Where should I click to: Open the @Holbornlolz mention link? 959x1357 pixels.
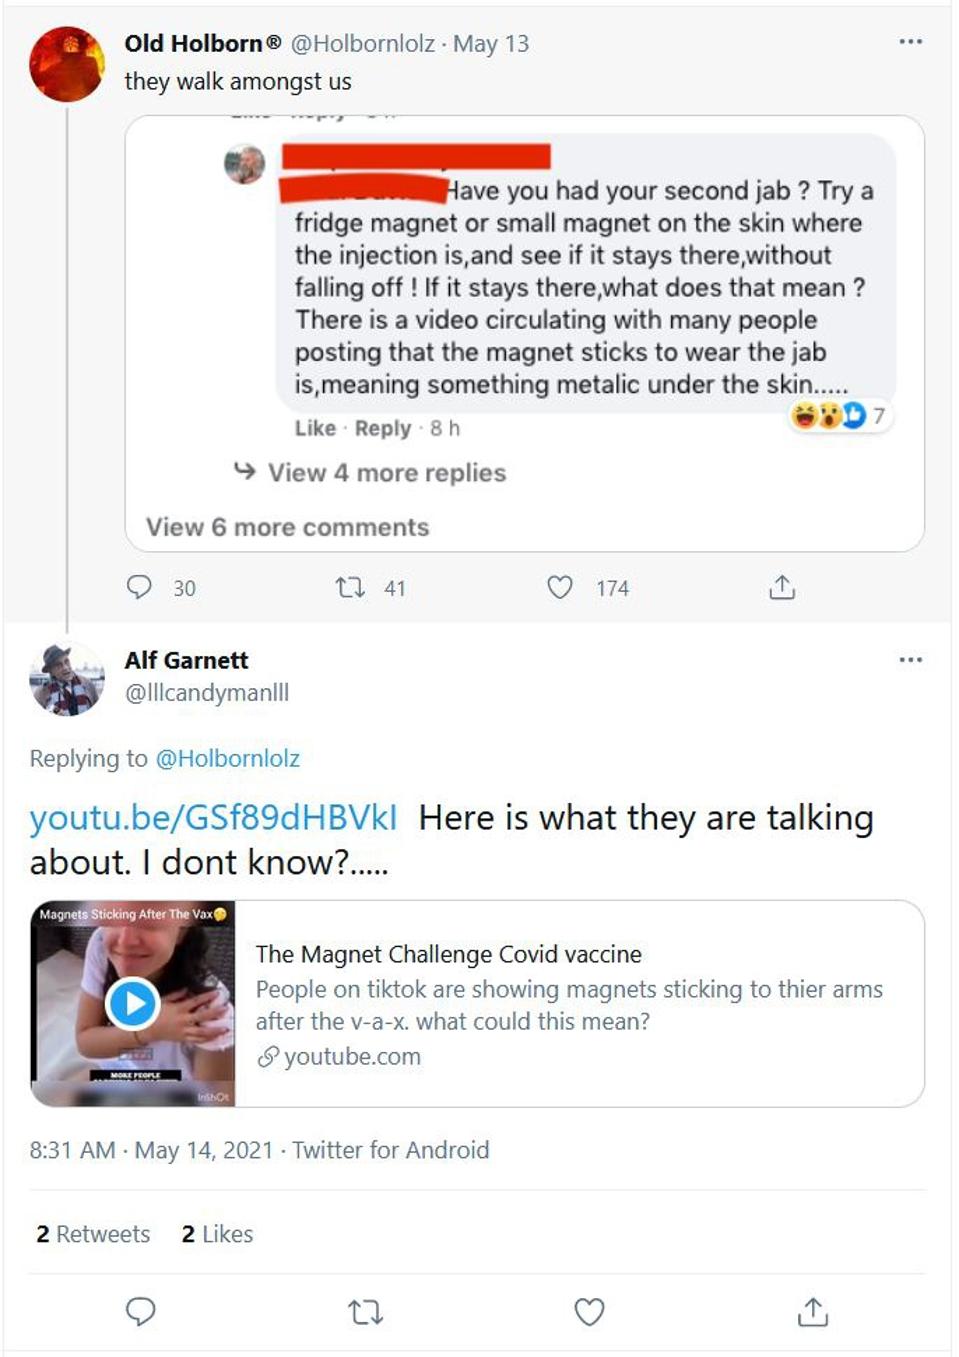[x=228, y=759]
